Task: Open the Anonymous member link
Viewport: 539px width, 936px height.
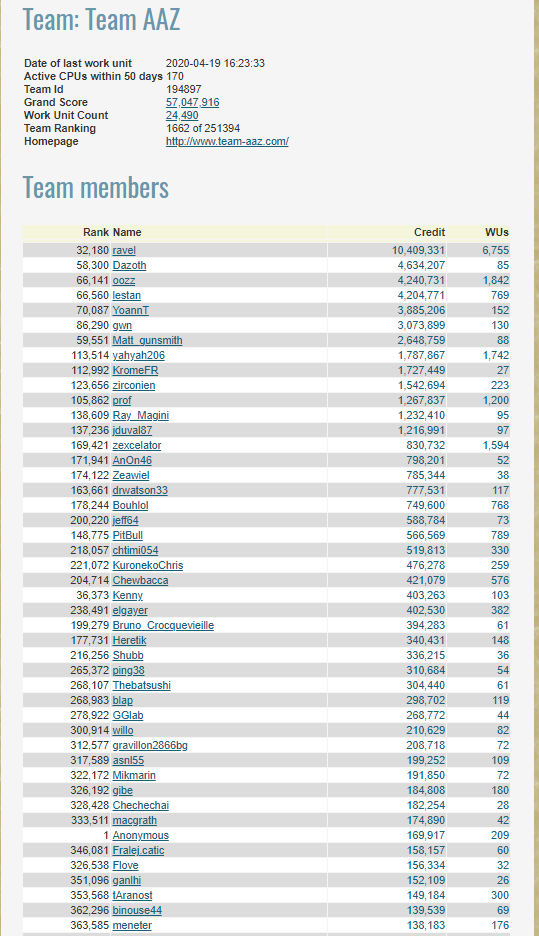Action: (141, 835)
